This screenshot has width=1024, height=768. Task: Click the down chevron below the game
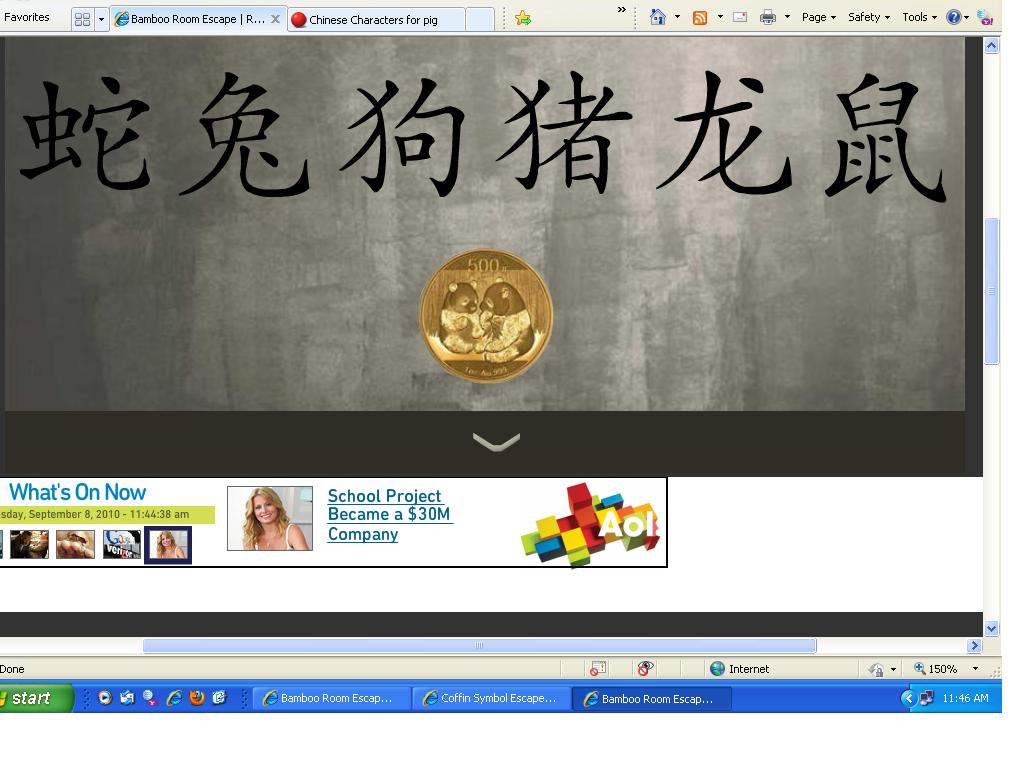pos(496,442)
